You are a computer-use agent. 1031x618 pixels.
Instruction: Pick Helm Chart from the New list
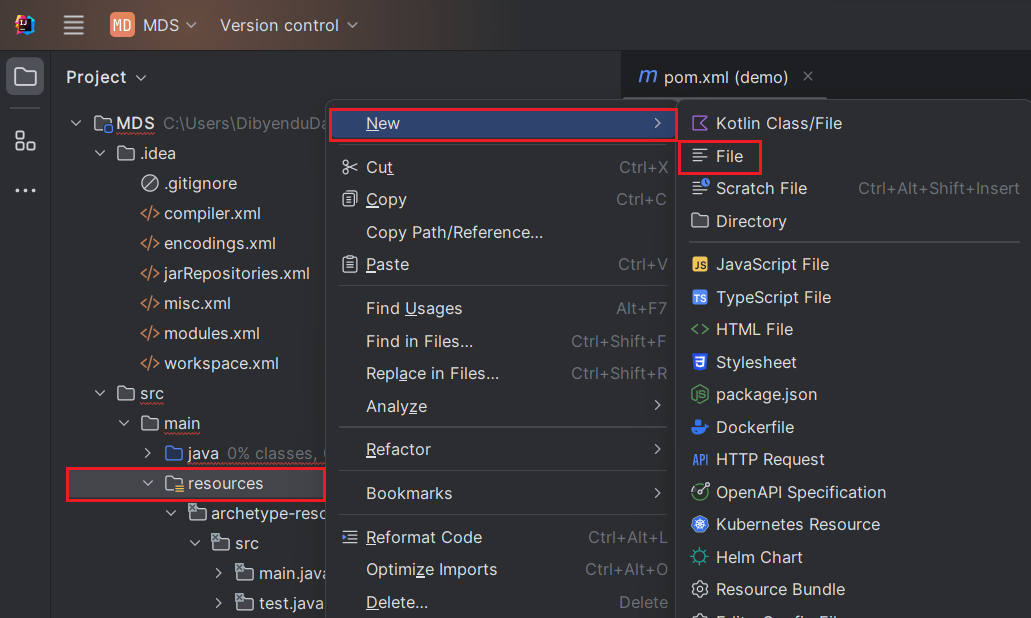[759, 557]
